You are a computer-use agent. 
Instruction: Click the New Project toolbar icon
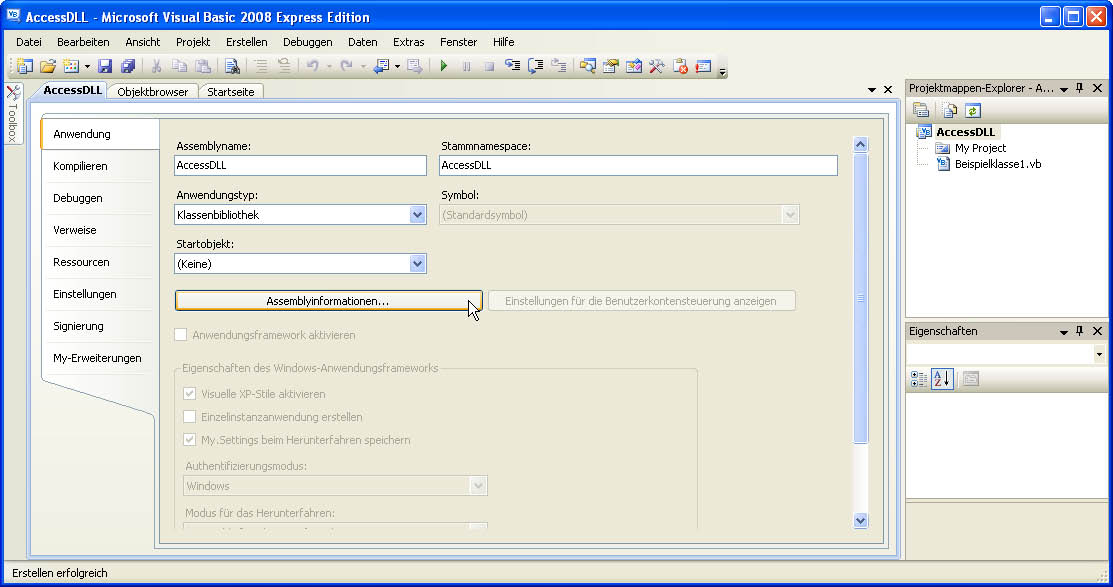pyautogui.click(x=24, y=67)
